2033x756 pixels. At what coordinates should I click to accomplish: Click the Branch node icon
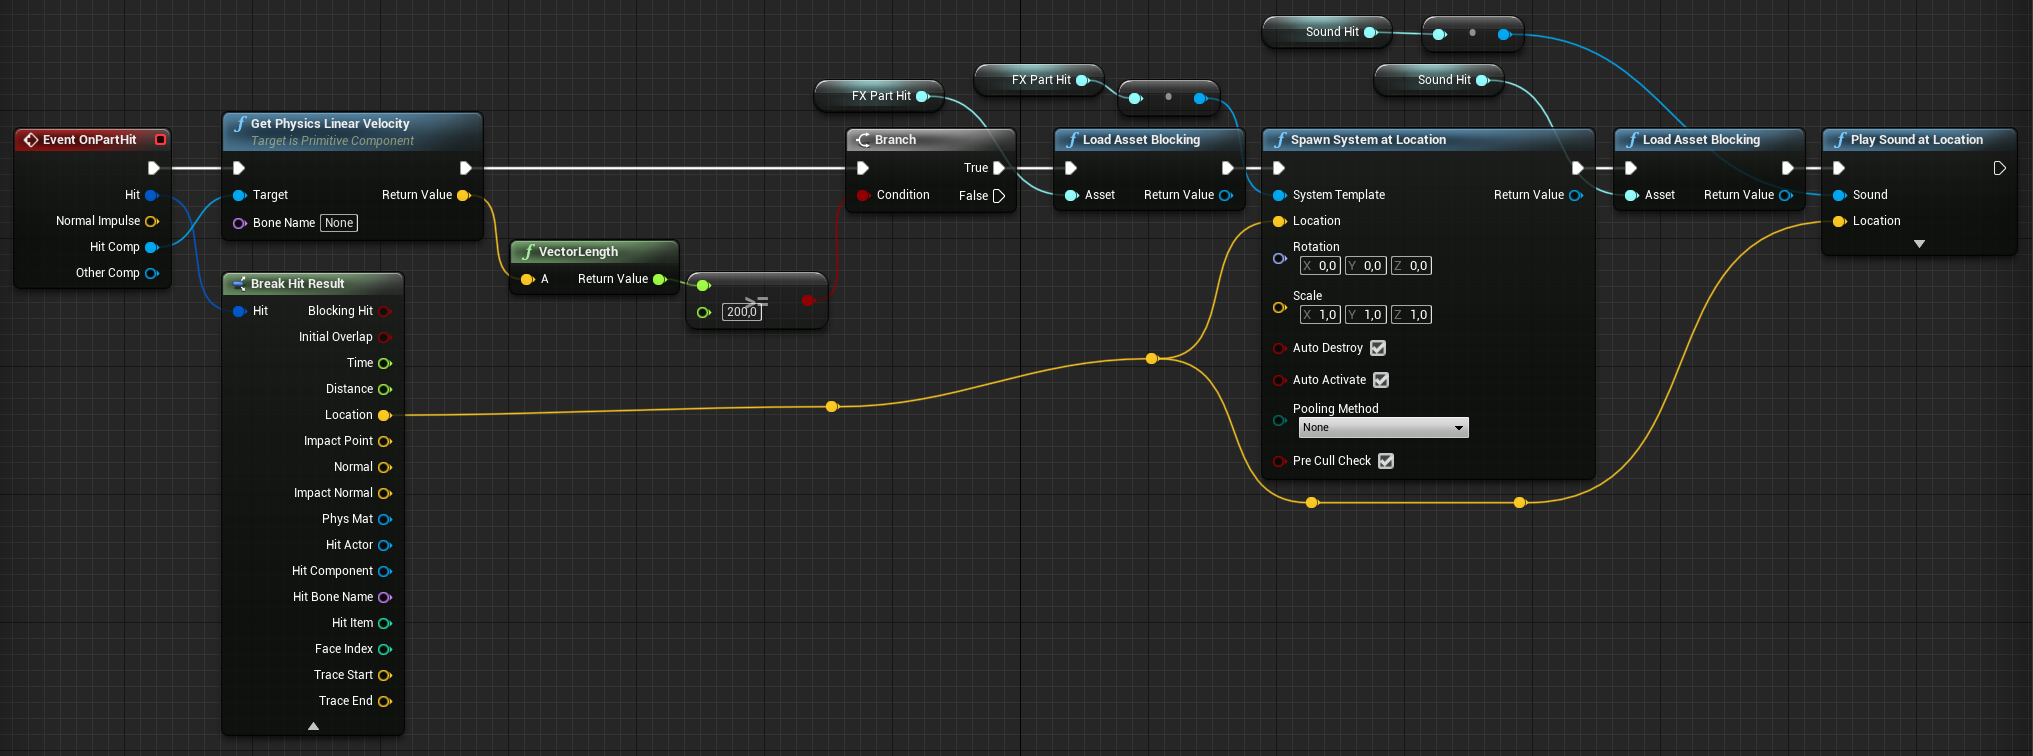863,140
